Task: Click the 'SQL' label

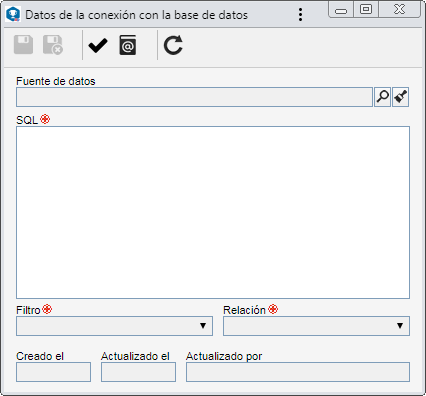Action: (x=27, y=120)
